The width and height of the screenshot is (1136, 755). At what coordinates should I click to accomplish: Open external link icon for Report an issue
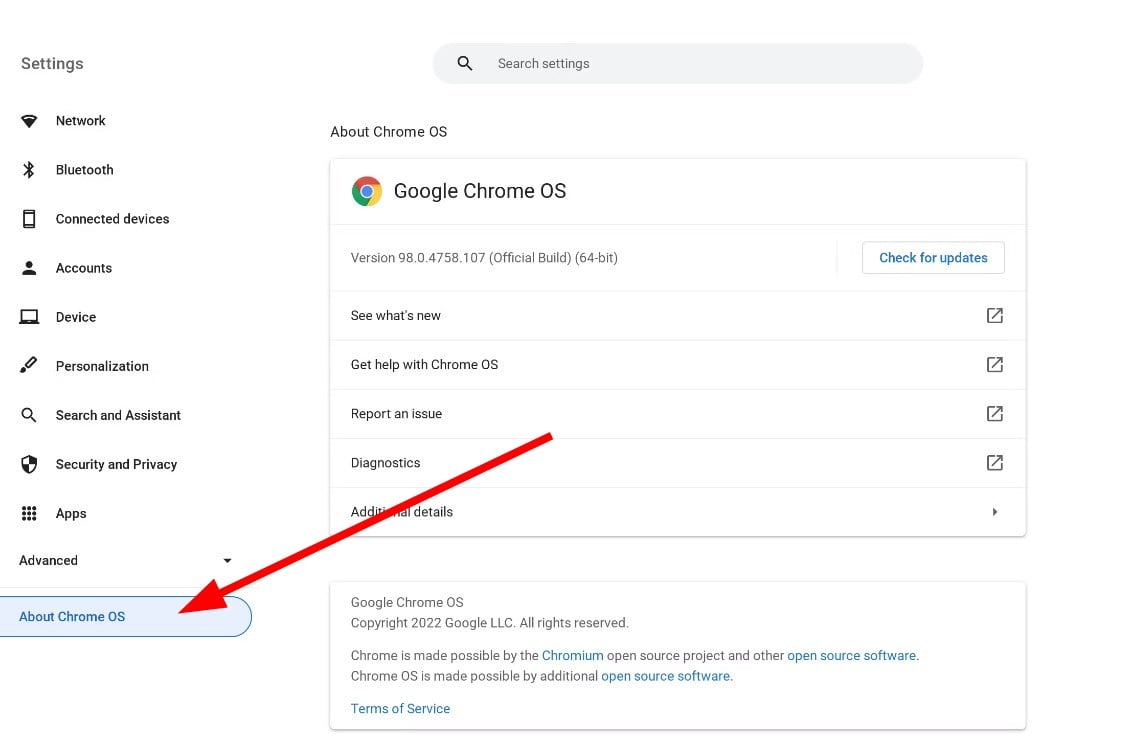995,414
